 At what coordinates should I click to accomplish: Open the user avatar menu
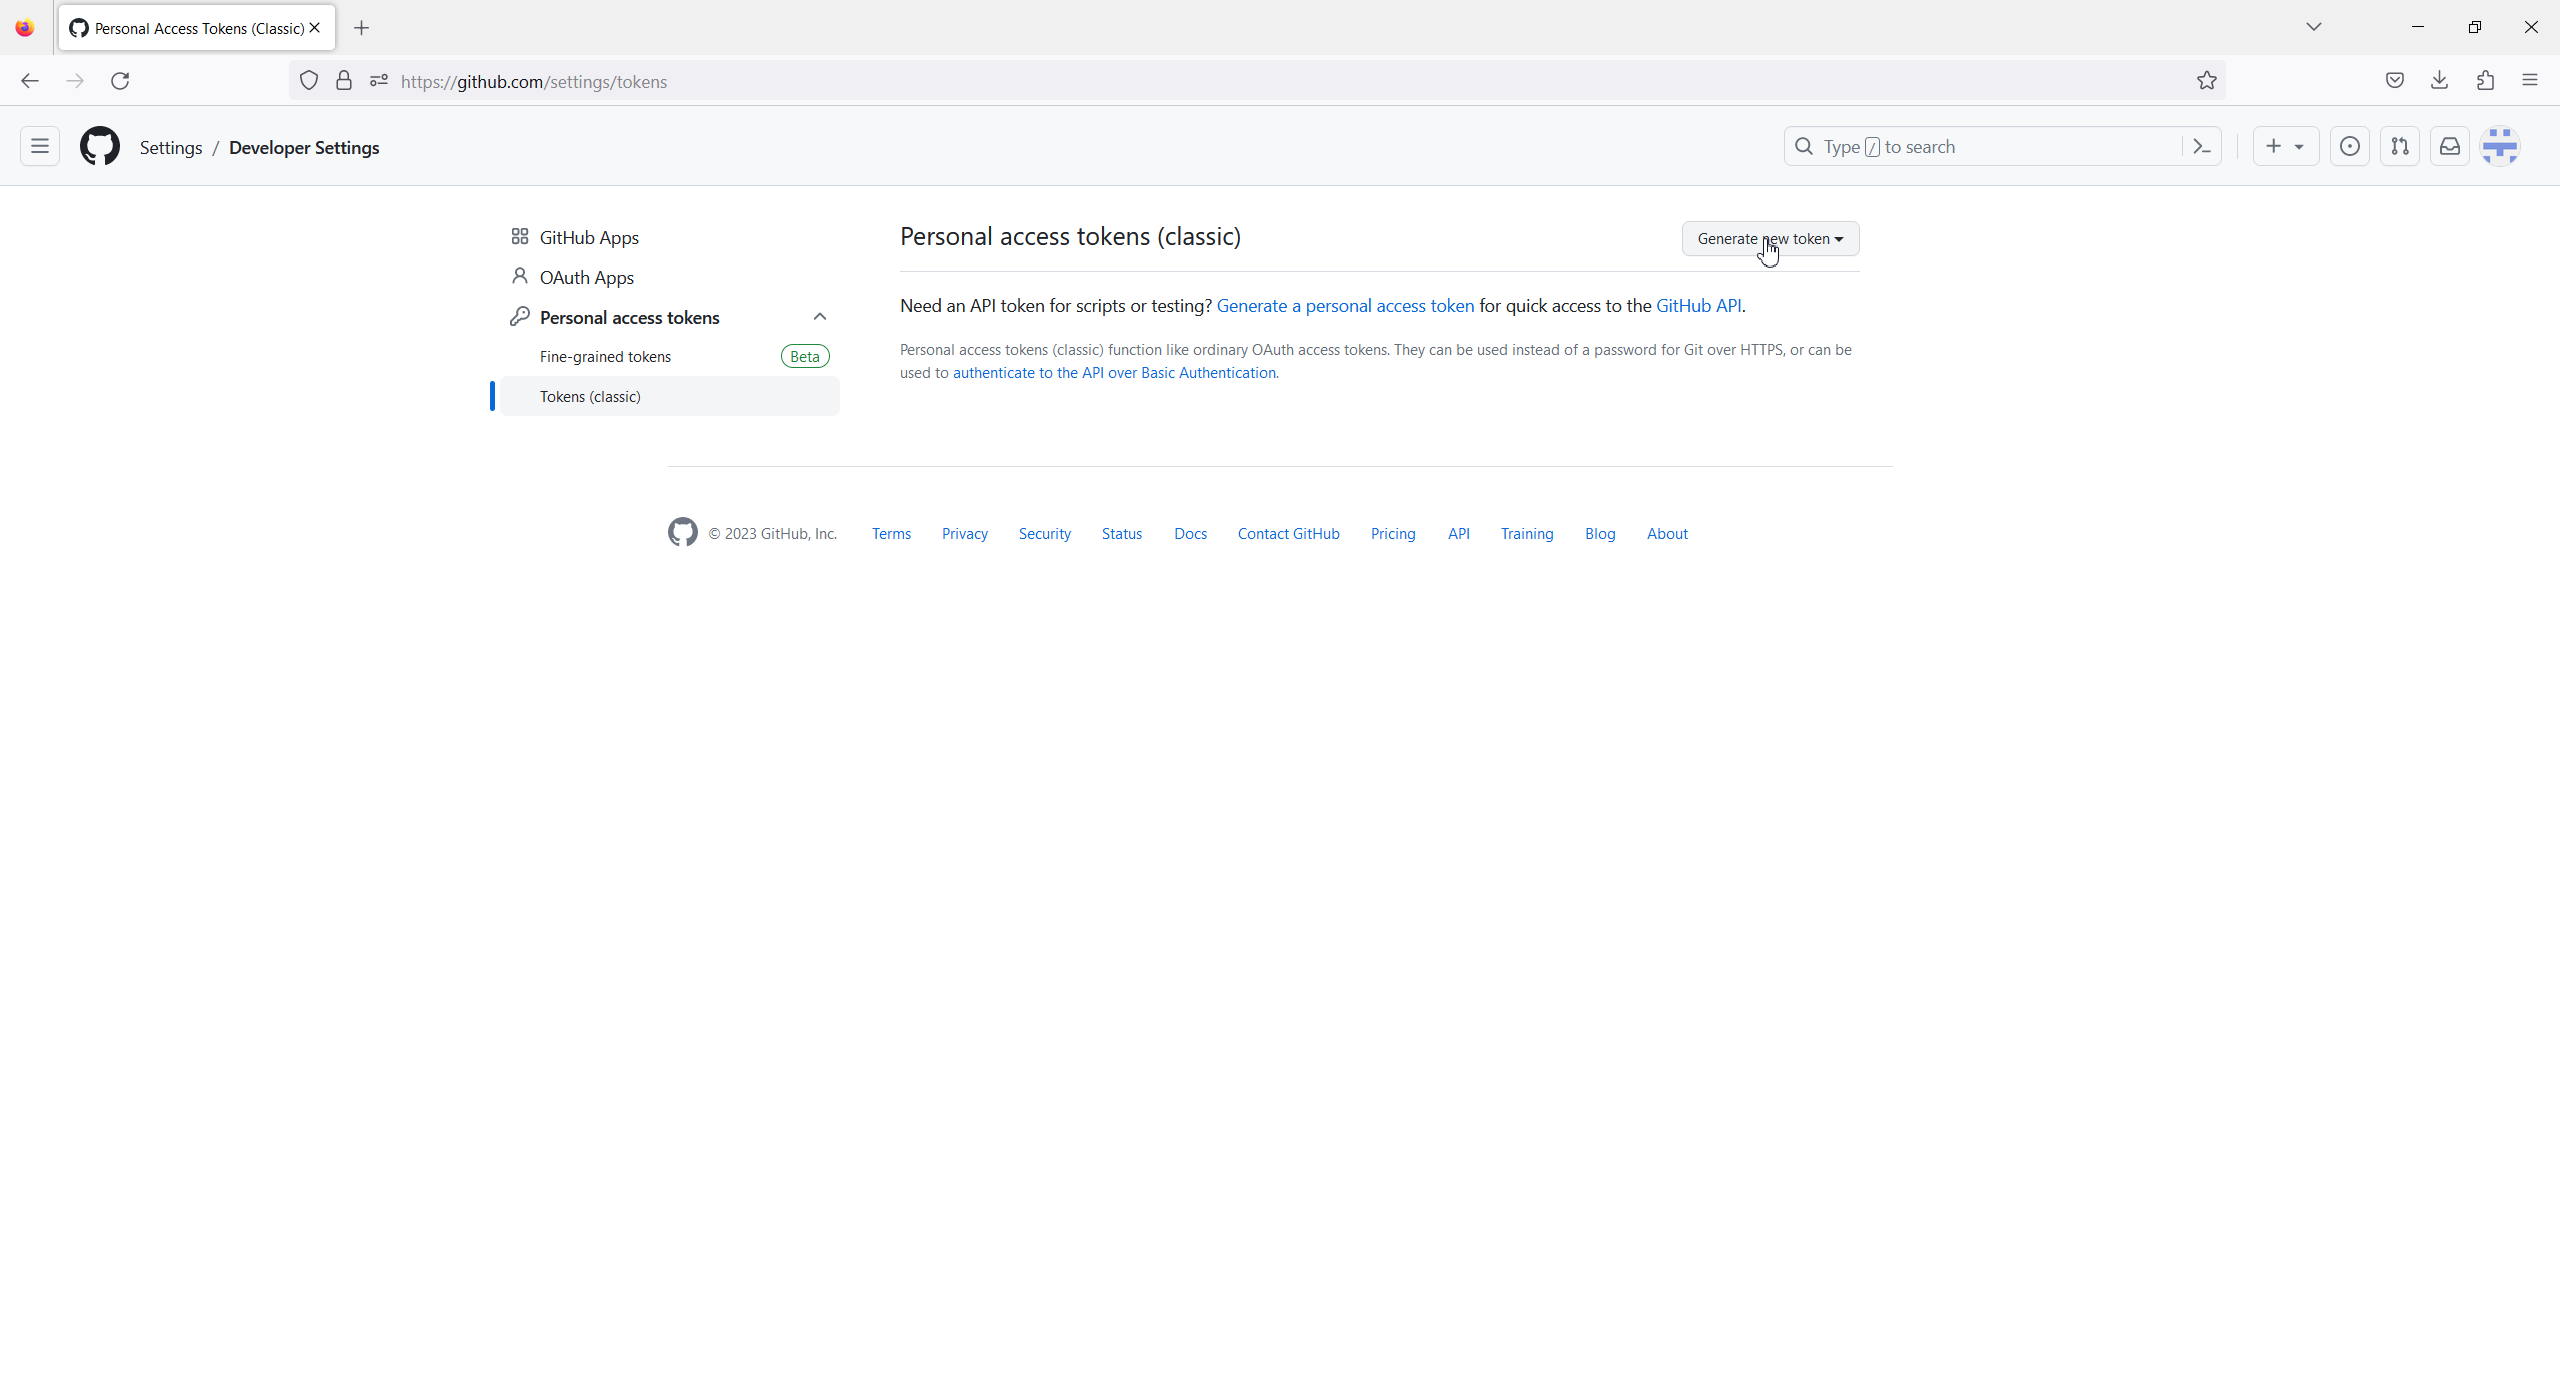[x=2500, y=147]
